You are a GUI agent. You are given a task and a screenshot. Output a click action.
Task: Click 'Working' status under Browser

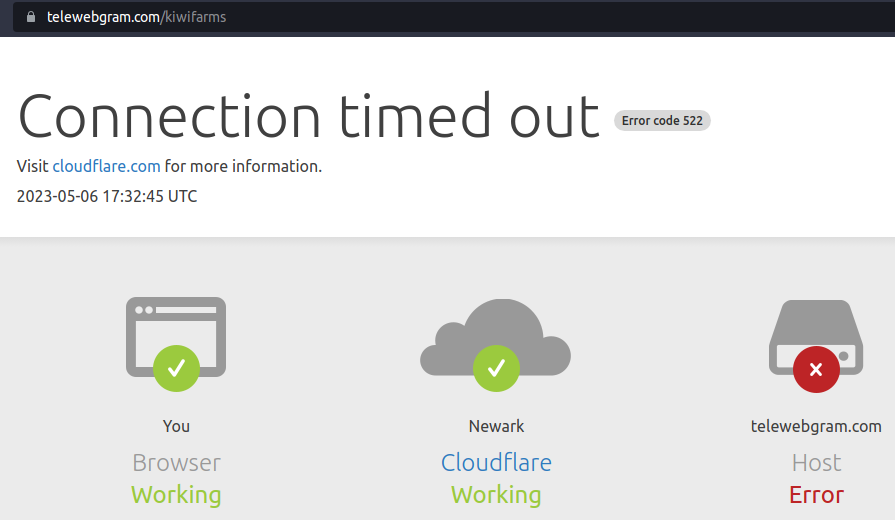[x=176, y=495]
